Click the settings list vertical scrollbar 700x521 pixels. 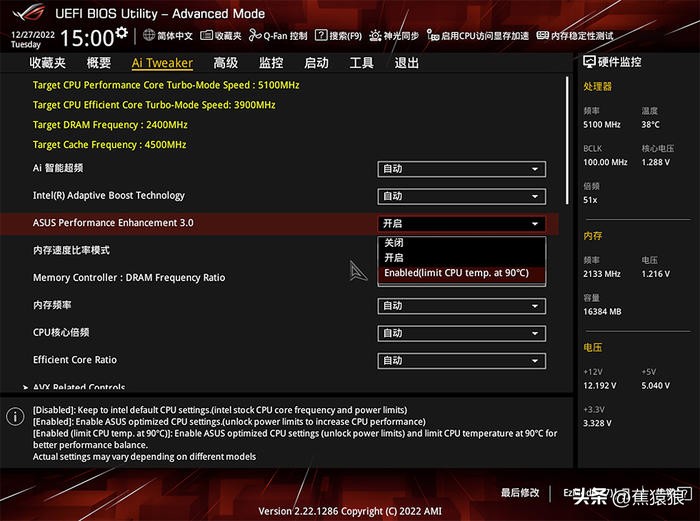[x=567, y=141]
